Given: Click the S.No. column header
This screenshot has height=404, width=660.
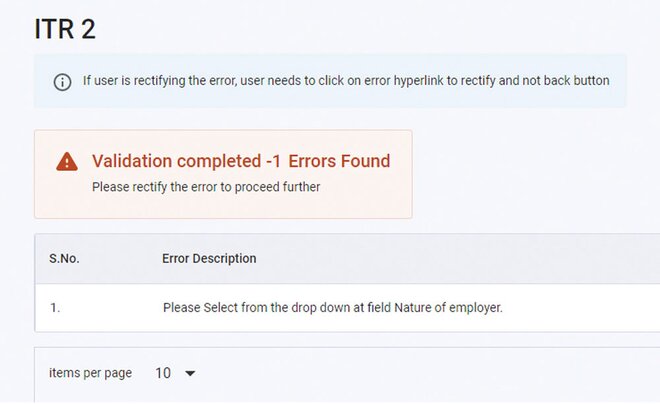Looking at the screenshot, I should click(64, 258).
